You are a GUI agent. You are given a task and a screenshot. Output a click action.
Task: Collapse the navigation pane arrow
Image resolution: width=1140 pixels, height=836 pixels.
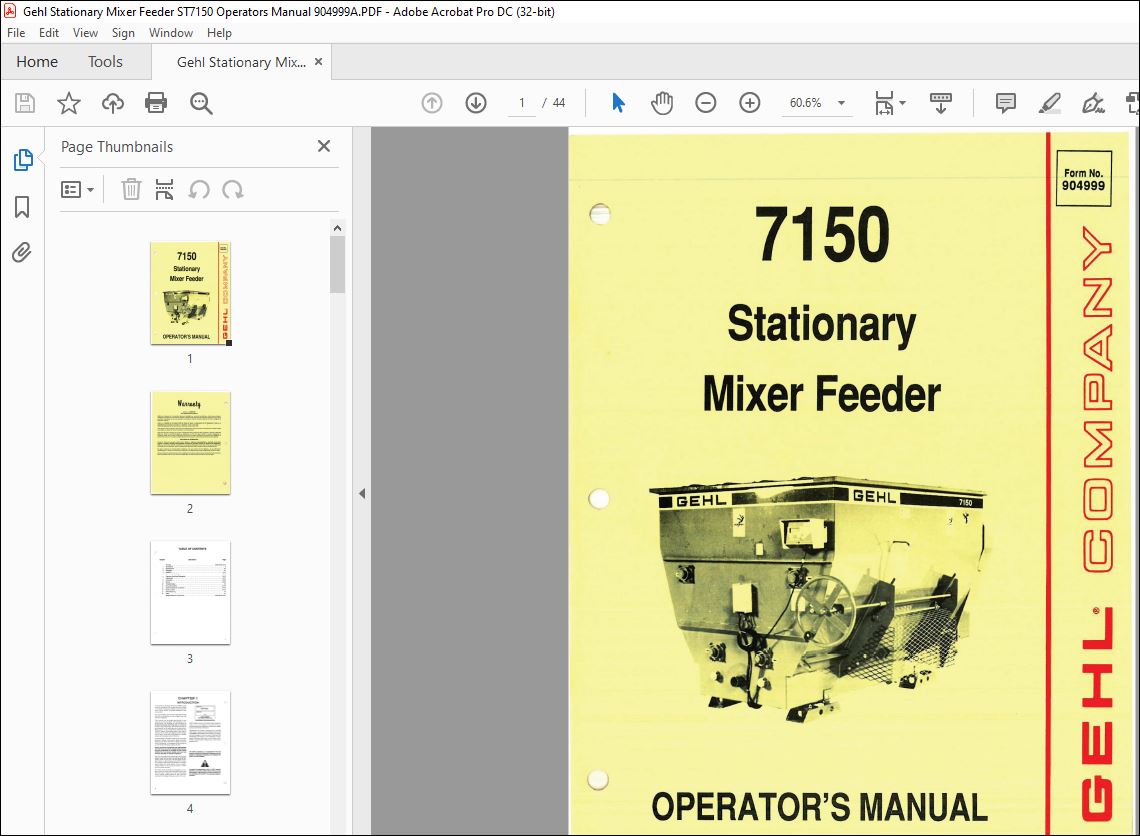(x=362, y=494)
